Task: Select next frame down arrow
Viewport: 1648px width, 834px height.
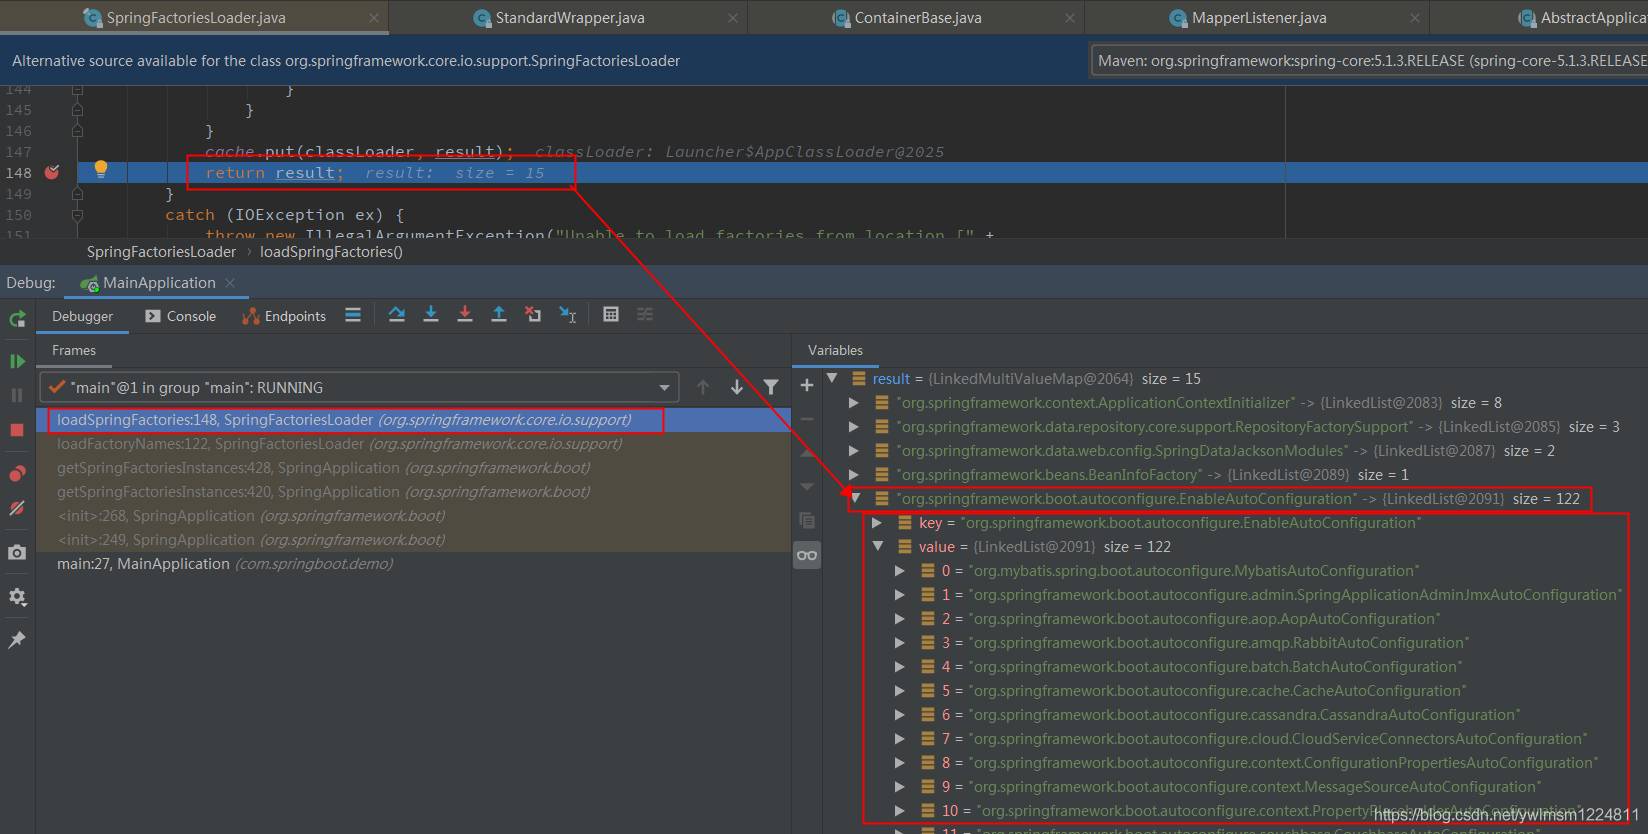Action: pos(737,387)
